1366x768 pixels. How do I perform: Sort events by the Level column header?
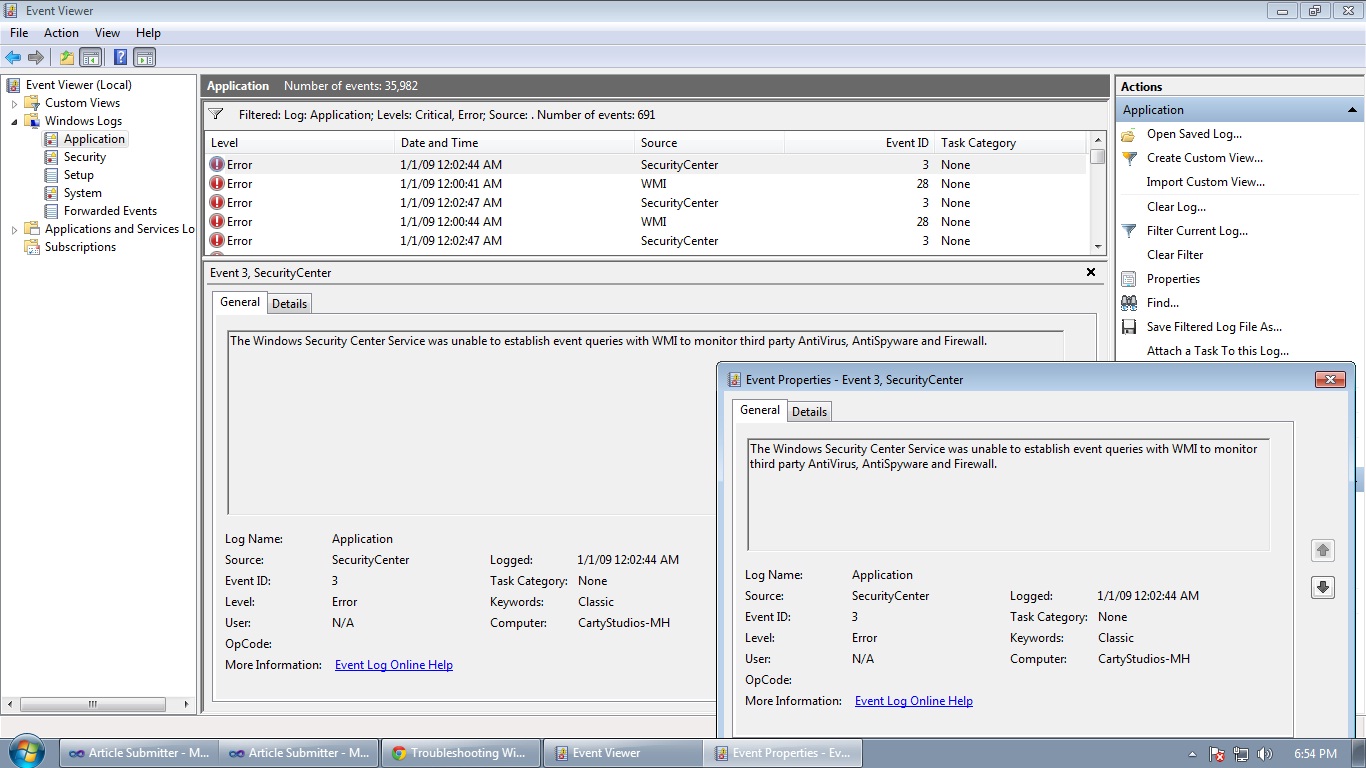pyautogui.click(x=299, y=143)
